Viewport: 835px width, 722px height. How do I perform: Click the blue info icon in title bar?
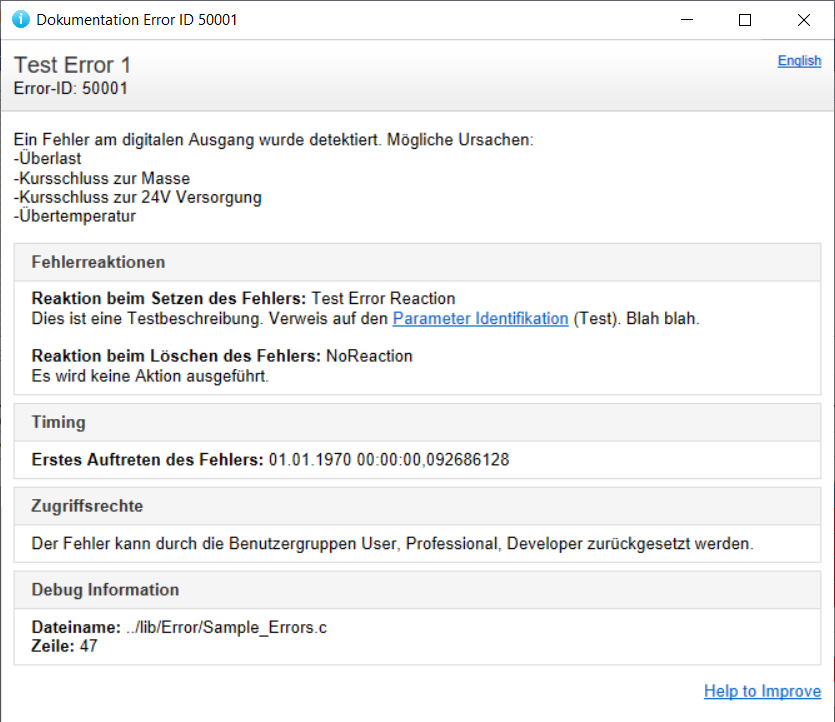19,20
